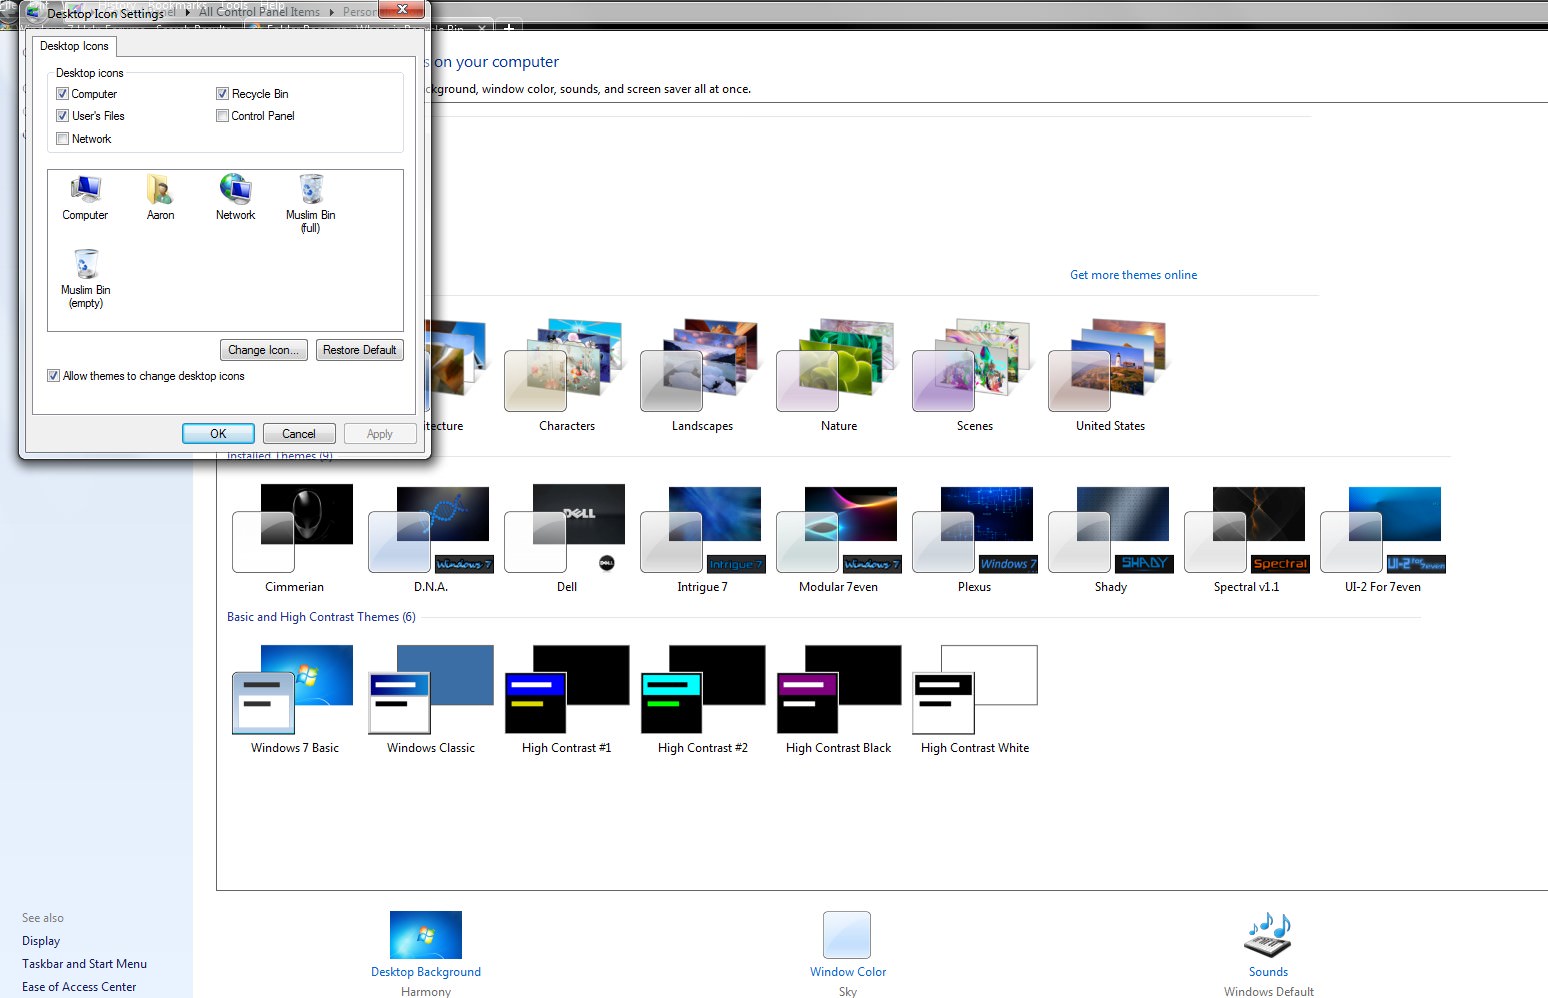Apply the United States theme

click(1111, 375)
